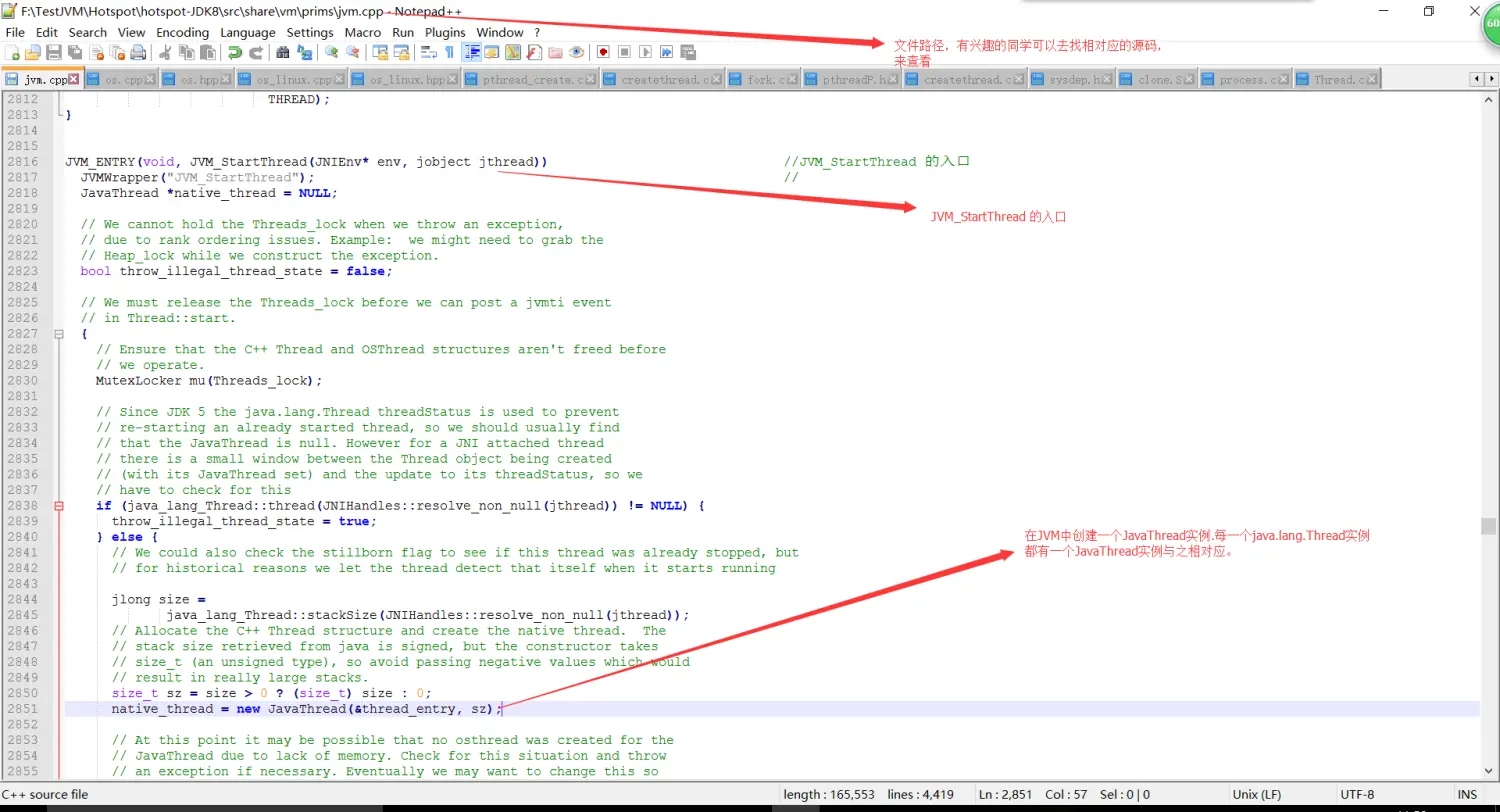Click the Unix (LF) status bar entry
Image resolution: width=1500 pixels, height=812 pixels.
(1258, 794)
